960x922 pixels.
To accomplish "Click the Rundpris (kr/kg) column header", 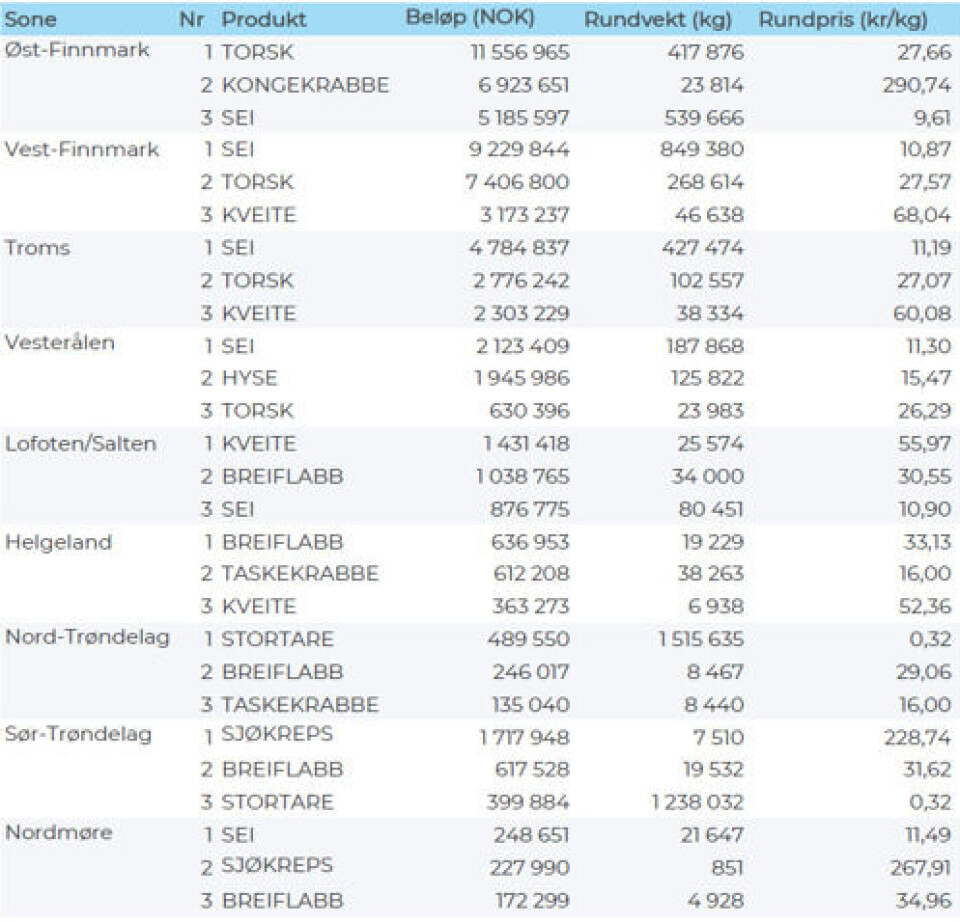I will (843, 19).
